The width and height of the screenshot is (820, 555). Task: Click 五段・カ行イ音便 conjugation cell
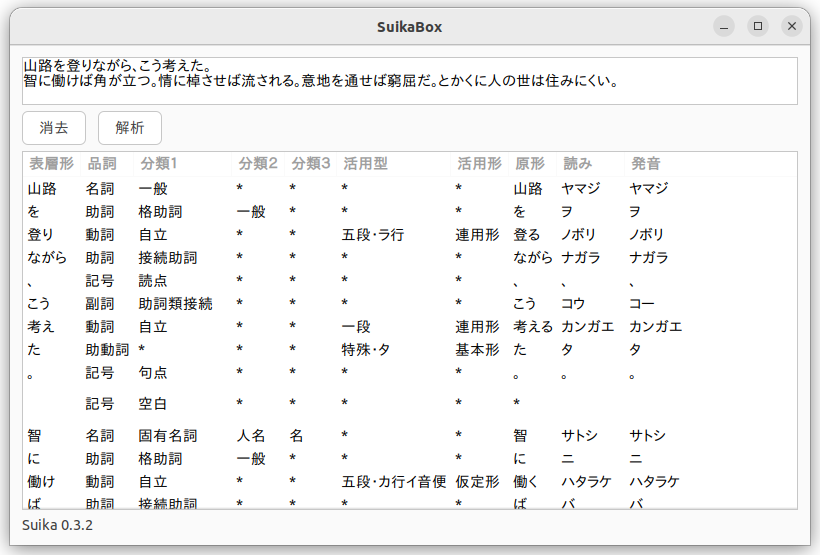point(394,482)
